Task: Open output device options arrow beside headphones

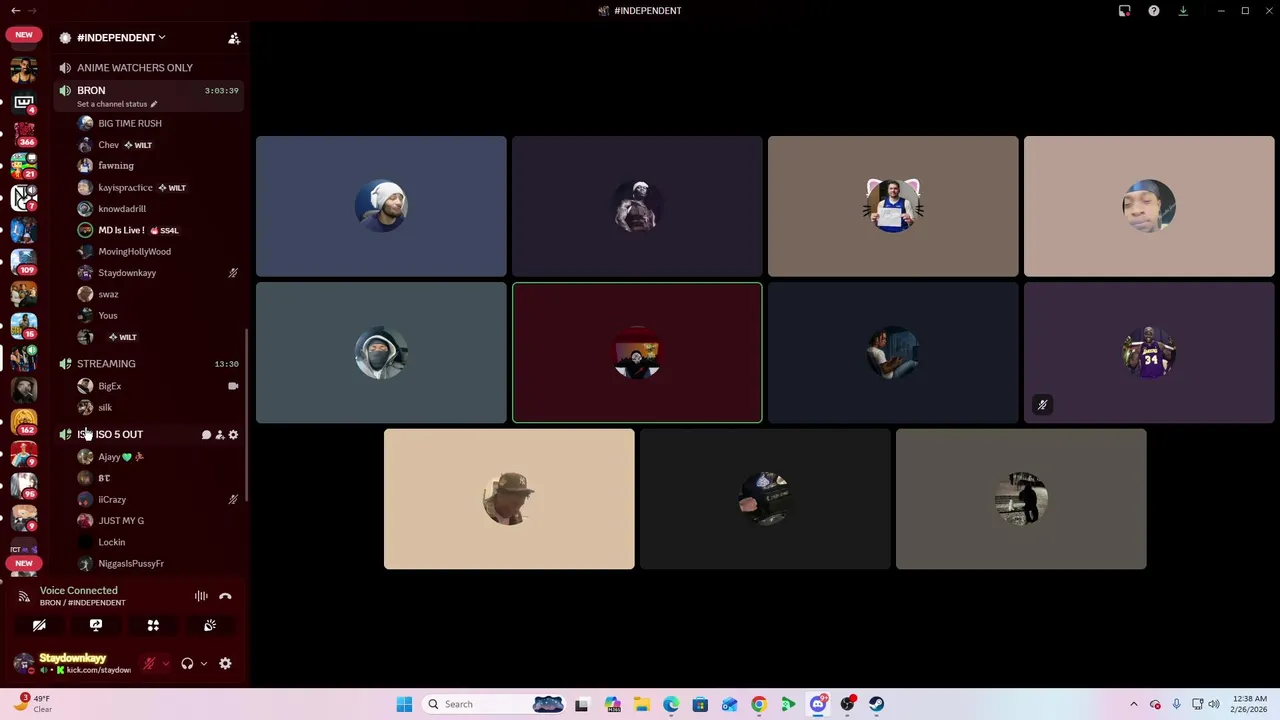Action: coord(203,663)
